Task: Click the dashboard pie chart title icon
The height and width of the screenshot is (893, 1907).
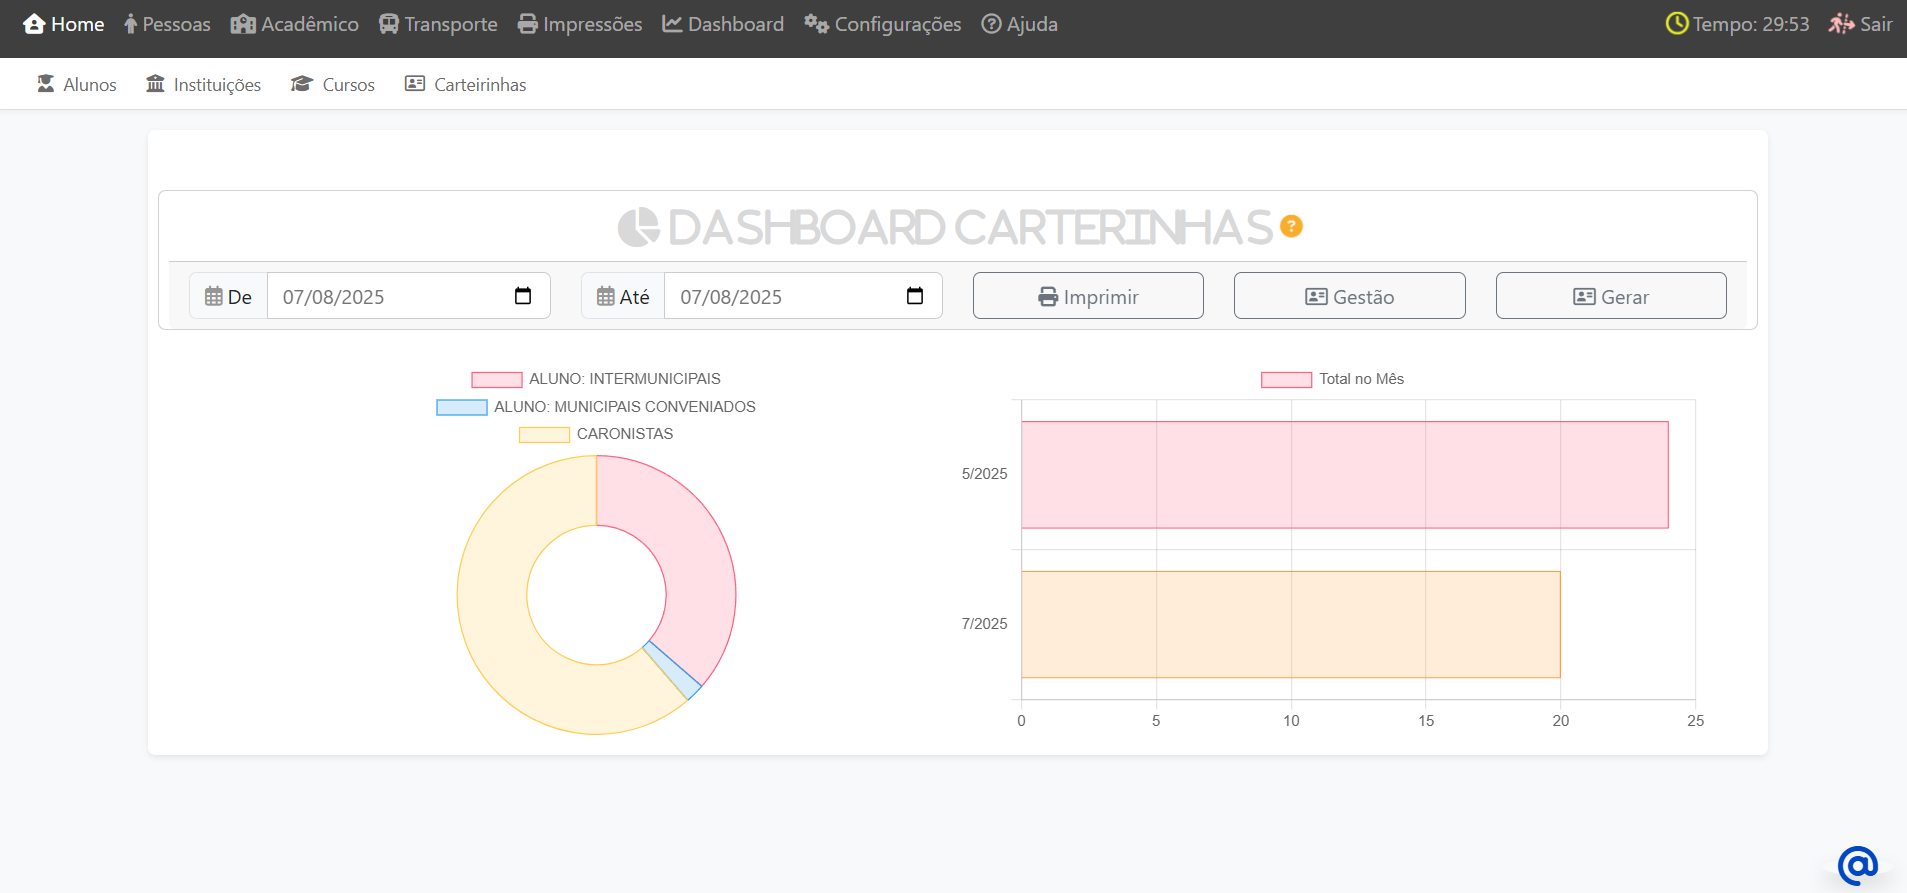Action: tap(638, 227)
